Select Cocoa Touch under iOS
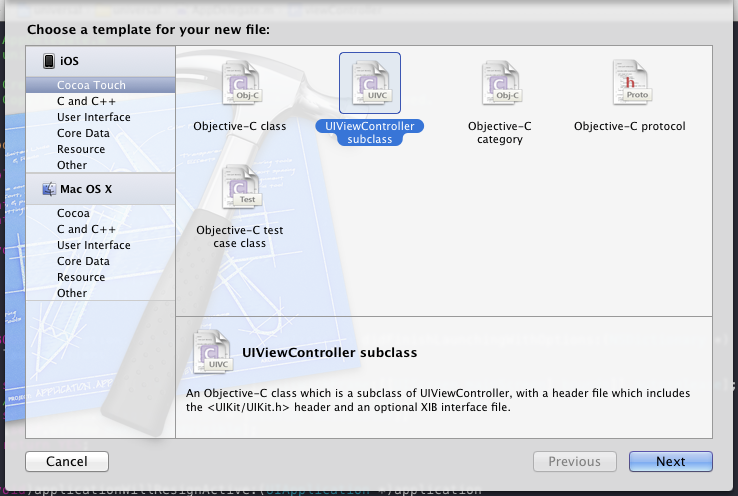This screenshot has height=496, width=738. pyautogui.click(x=91, y=85)
